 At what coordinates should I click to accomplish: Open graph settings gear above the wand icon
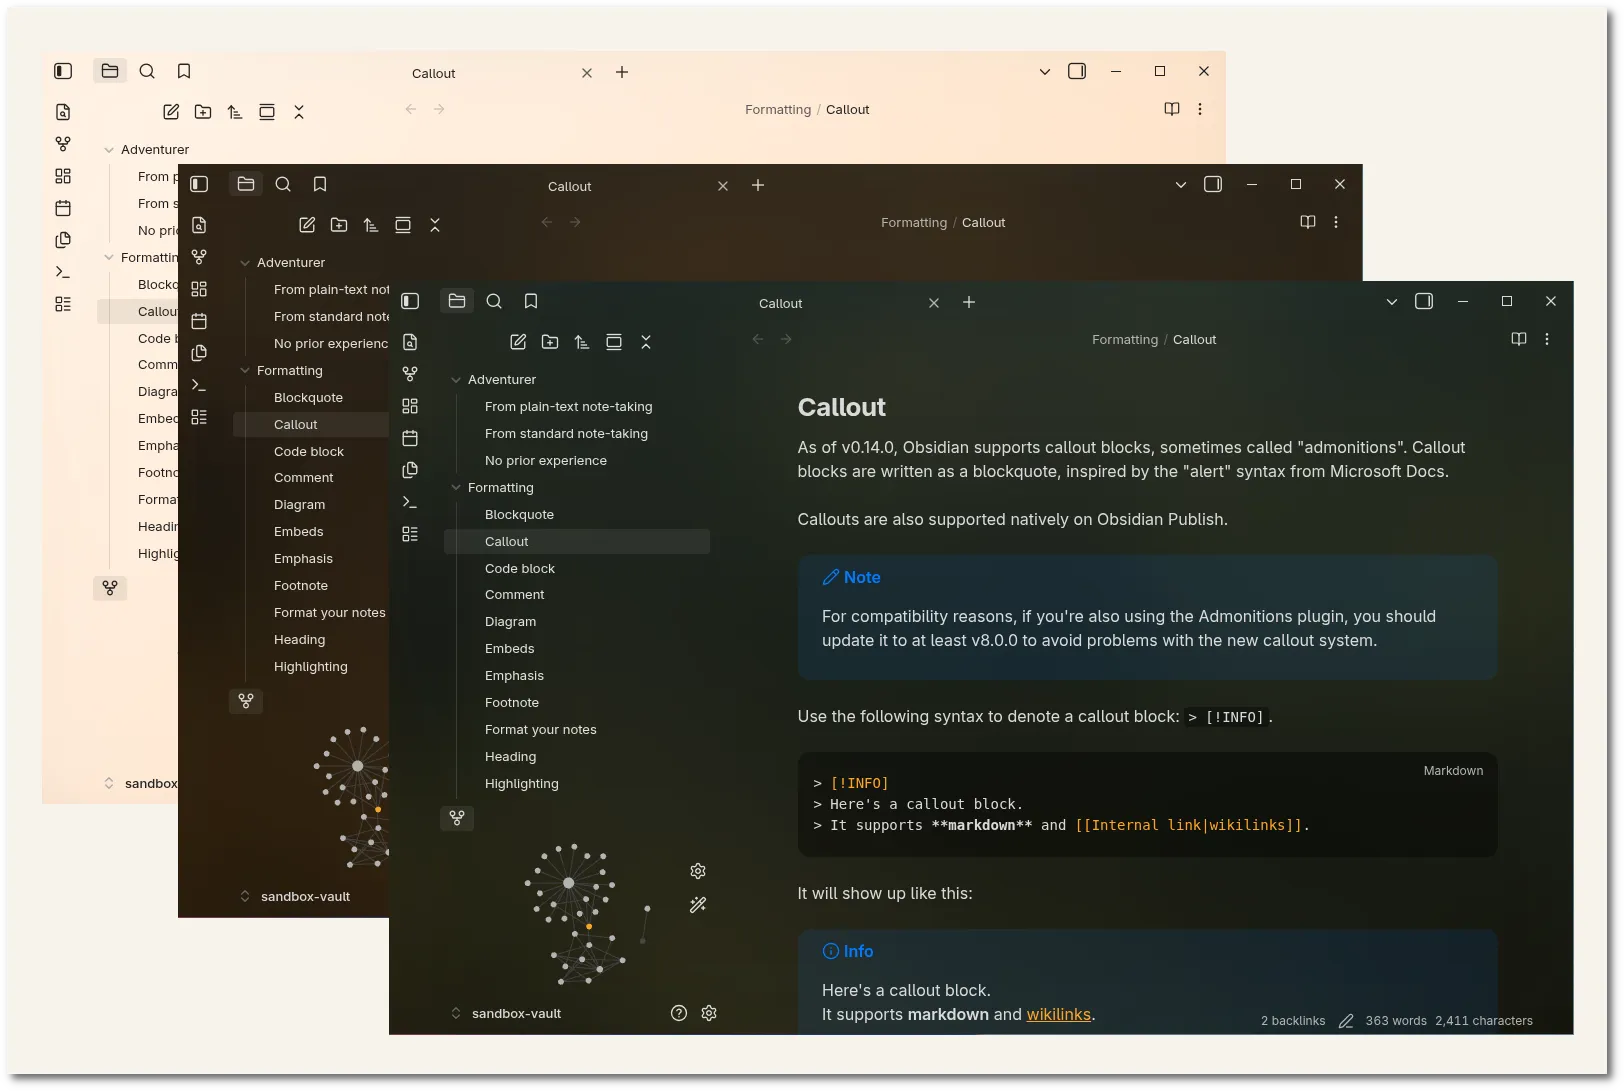(698, 871)
